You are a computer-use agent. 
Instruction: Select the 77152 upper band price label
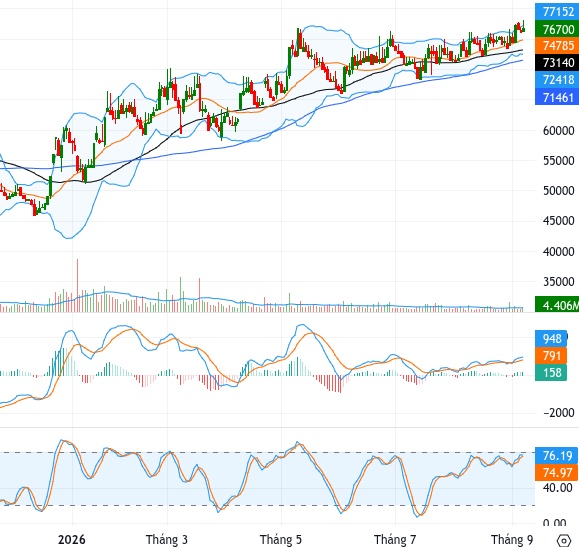(x=557, y=11)
